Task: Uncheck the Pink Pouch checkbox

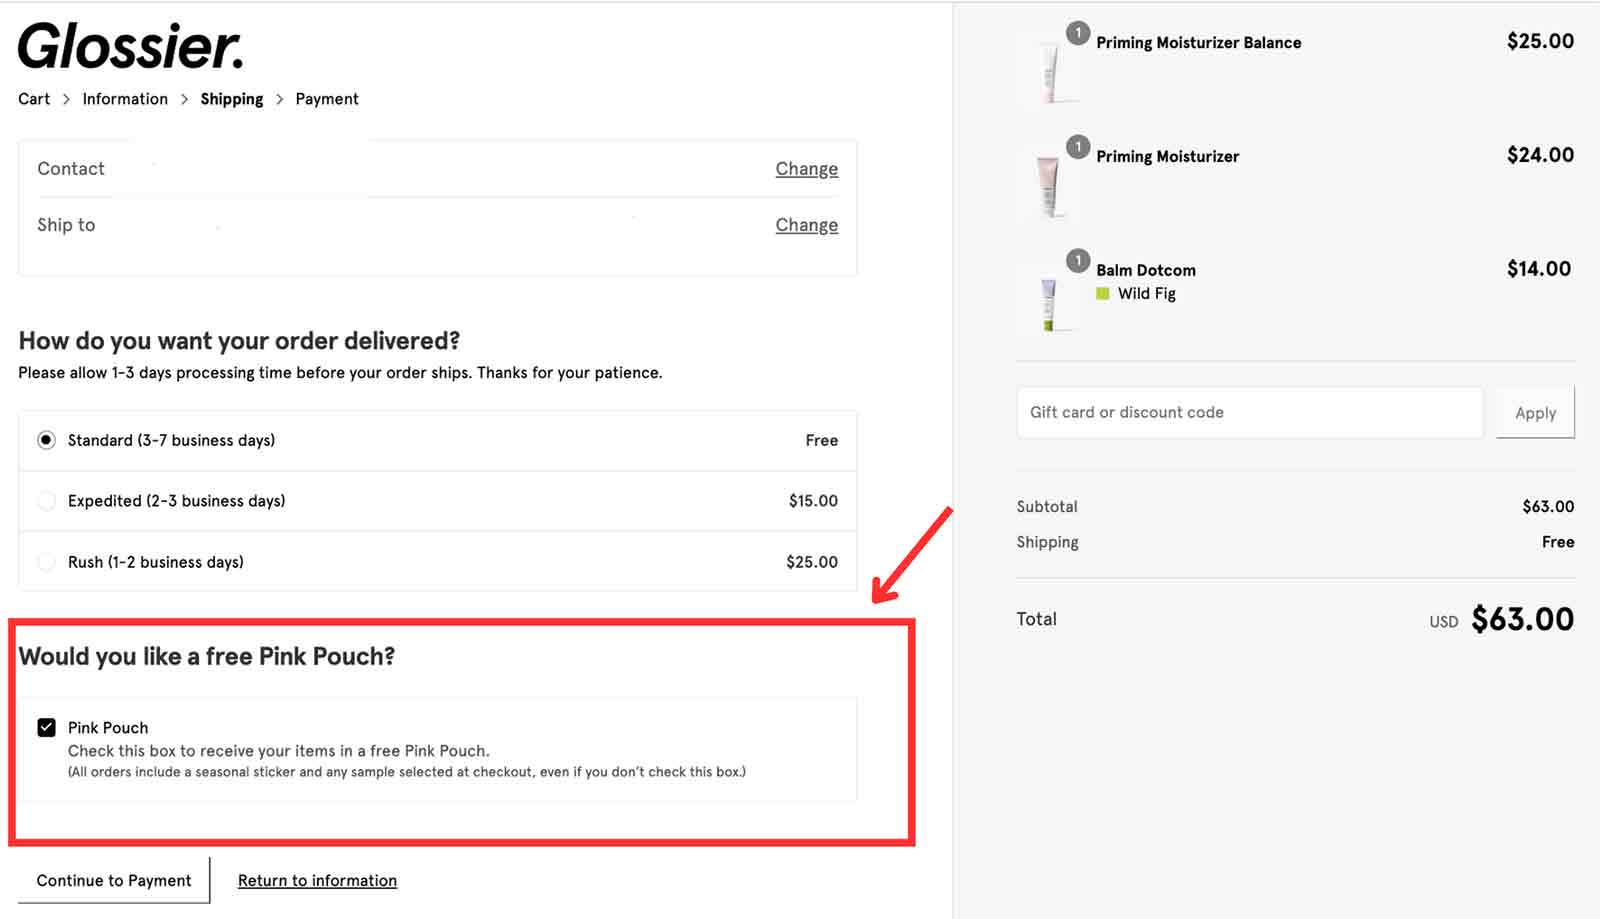Action: [x=46, y=727]
